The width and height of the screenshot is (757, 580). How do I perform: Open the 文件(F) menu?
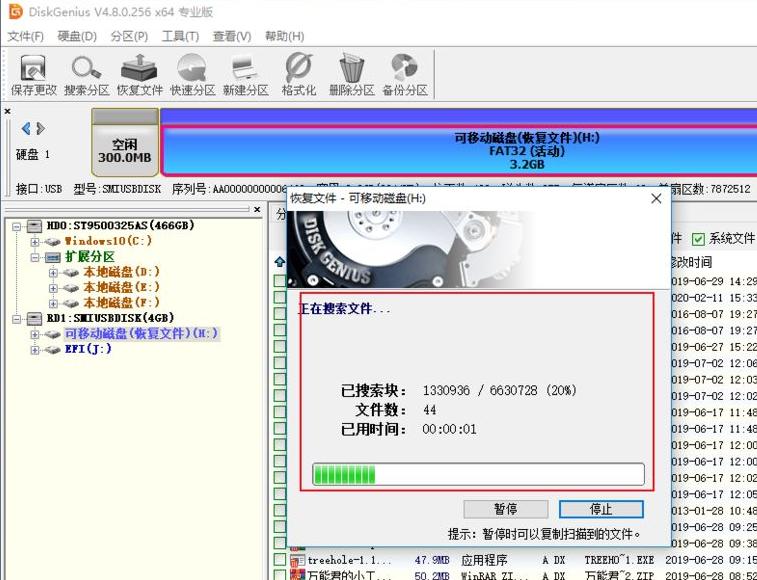coord(26,36)
